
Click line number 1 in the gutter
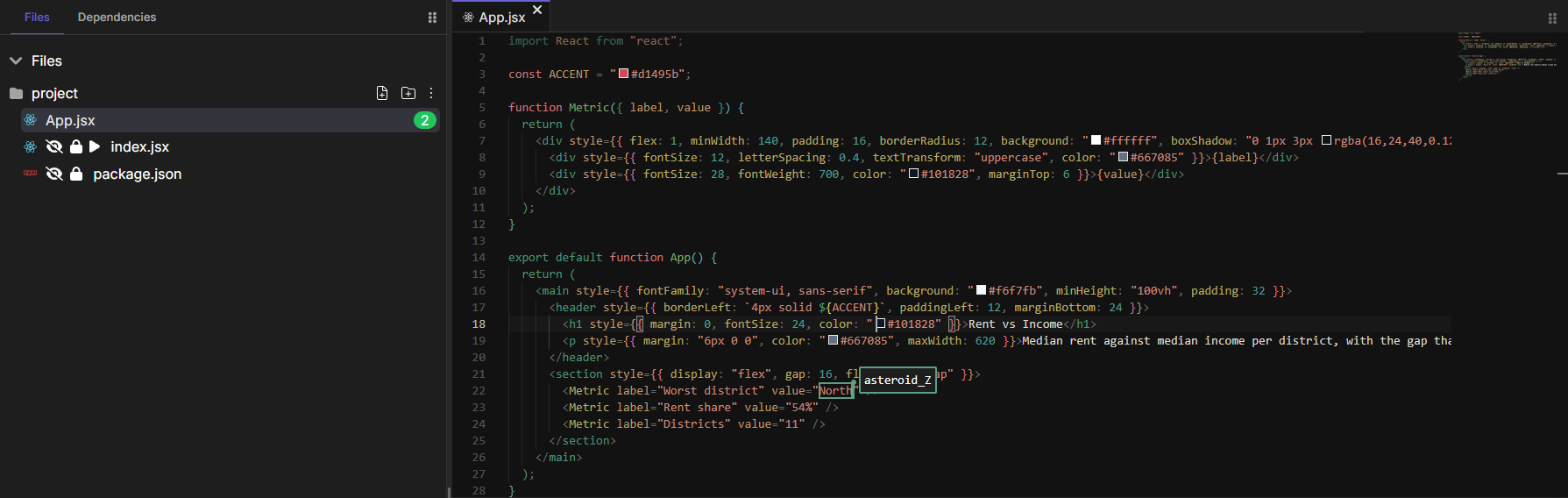482,41
